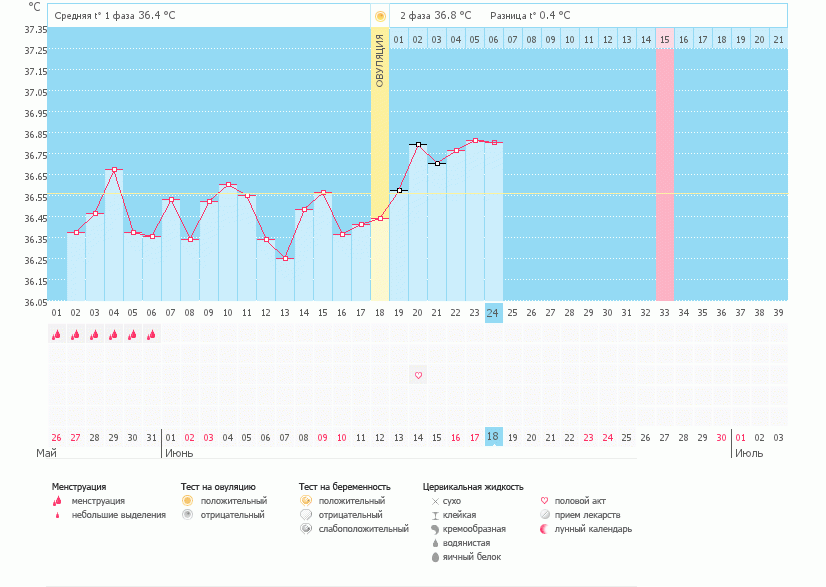Select the highlighted calendar date 18
This screenshot has height=587, width=826.
point(492,437)
